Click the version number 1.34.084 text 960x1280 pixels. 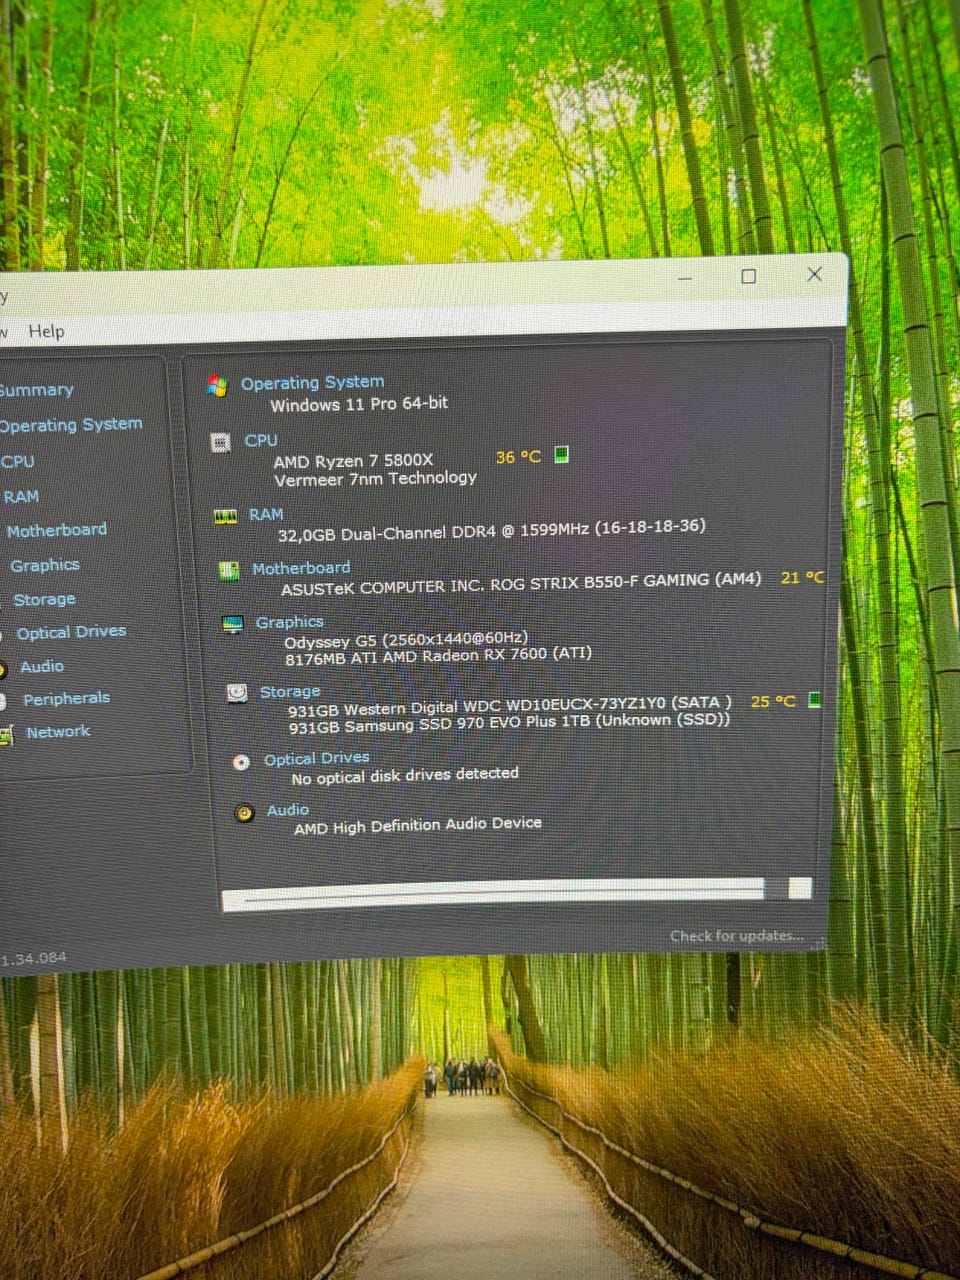tap(33, 959)
